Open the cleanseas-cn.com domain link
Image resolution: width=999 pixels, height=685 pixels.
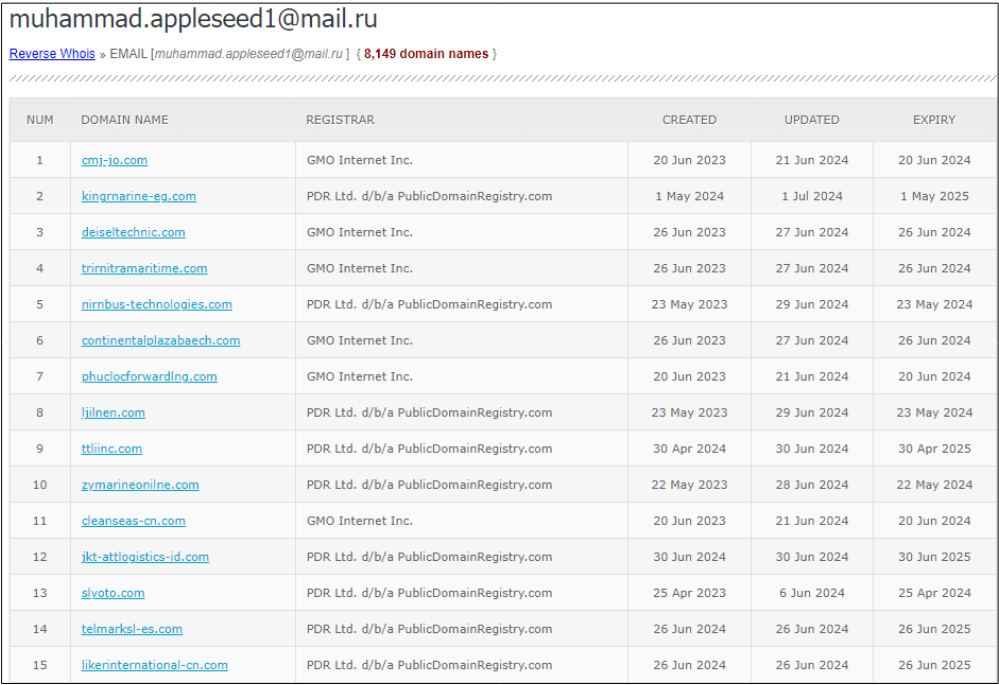[134, 521]
